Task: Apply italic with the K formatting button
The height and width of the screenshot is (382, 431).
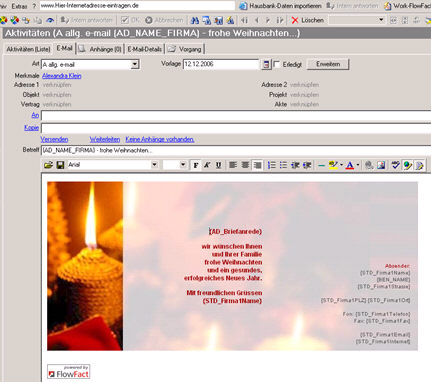Action: point(207,165)
